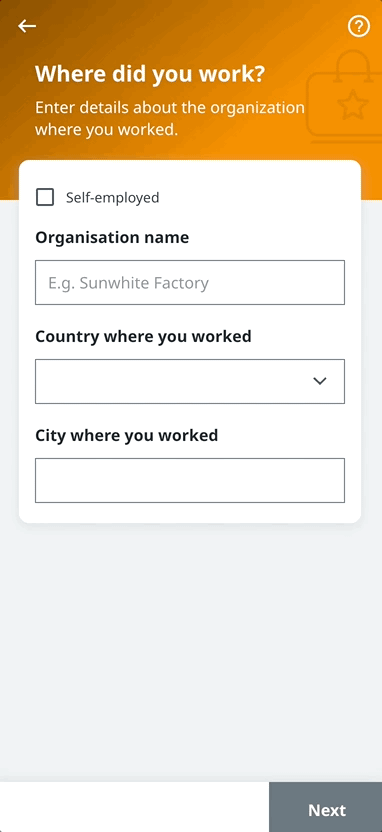Focus the Organisation name text field
The image size is (382, 832).
pyautogui.click(x=190, y=282)
